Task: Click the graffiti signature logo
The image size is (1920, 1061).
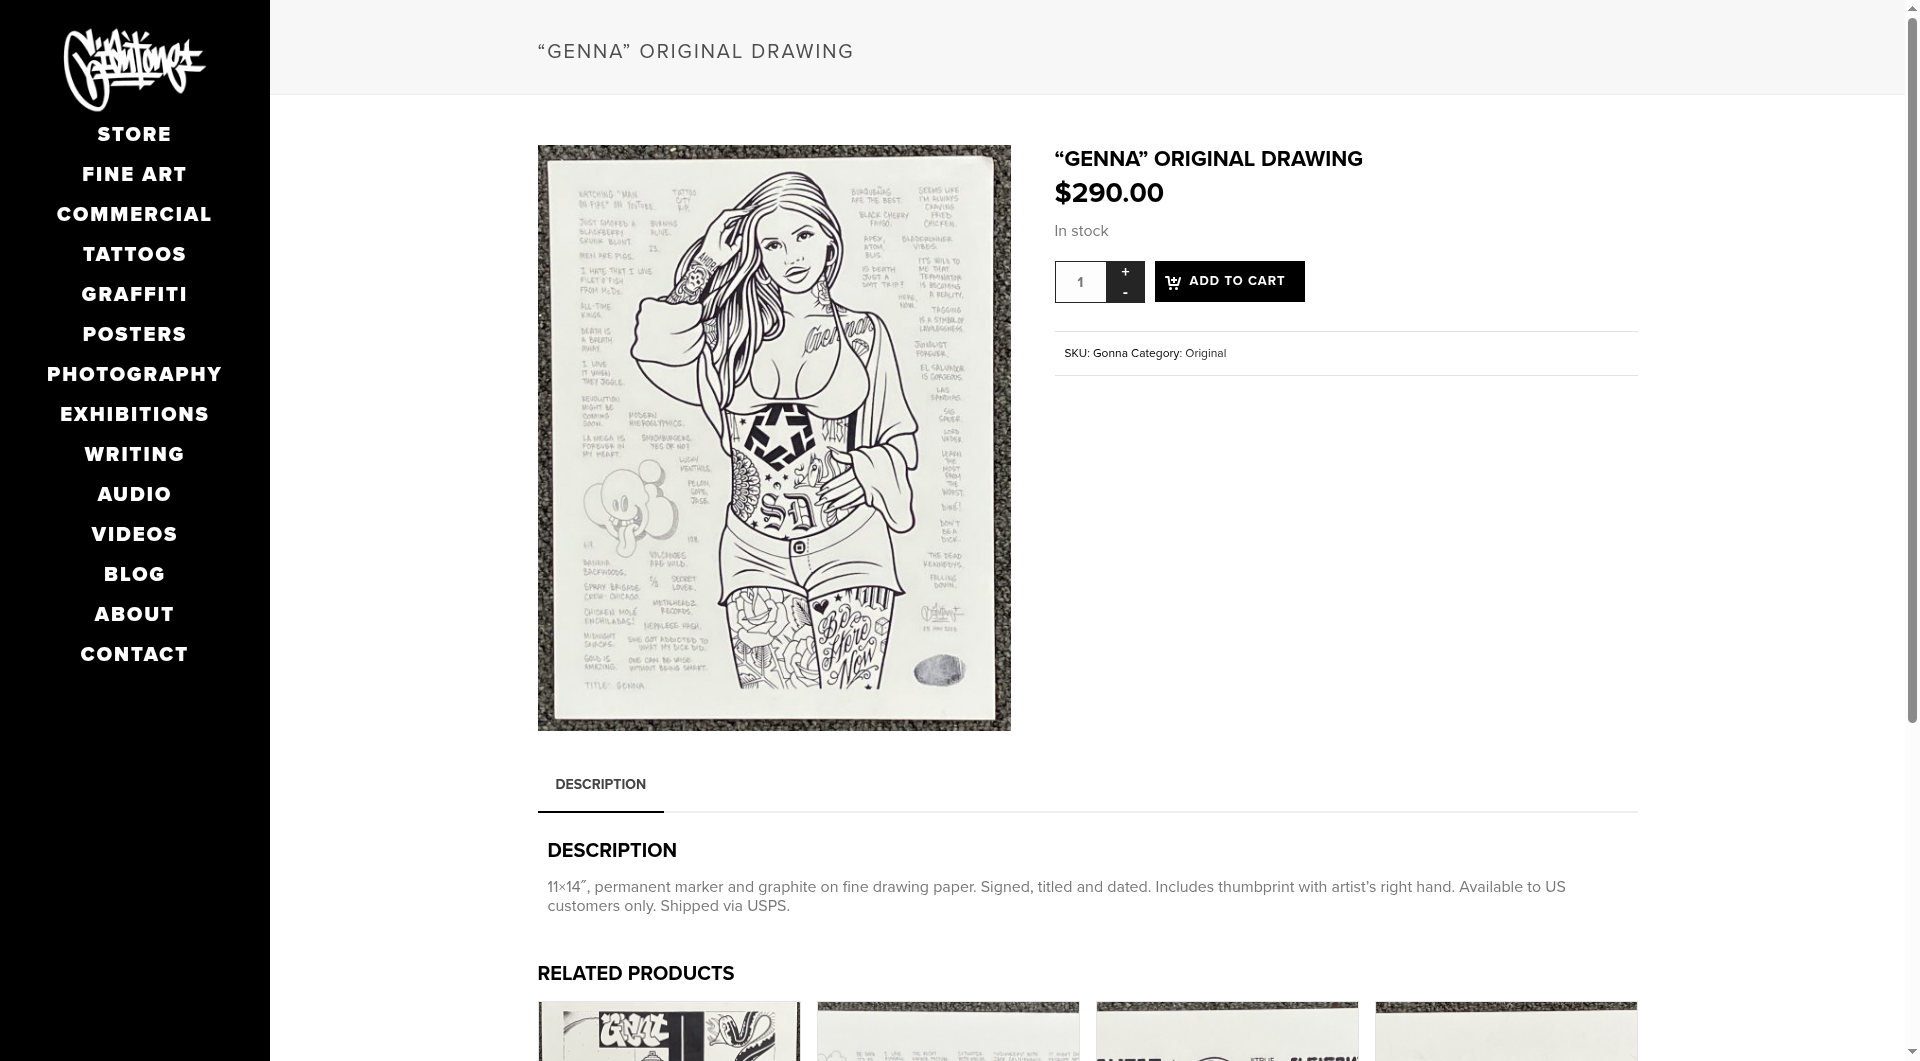Action: click(x=134, y=69)
